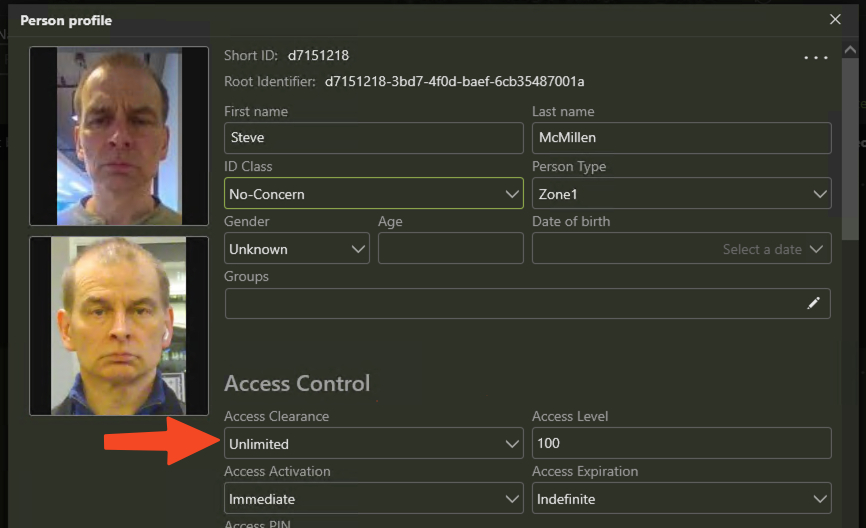This screenshot has width=866, height=528.
Task: Open the three-dot more options menu
Action: pos(816,58)
